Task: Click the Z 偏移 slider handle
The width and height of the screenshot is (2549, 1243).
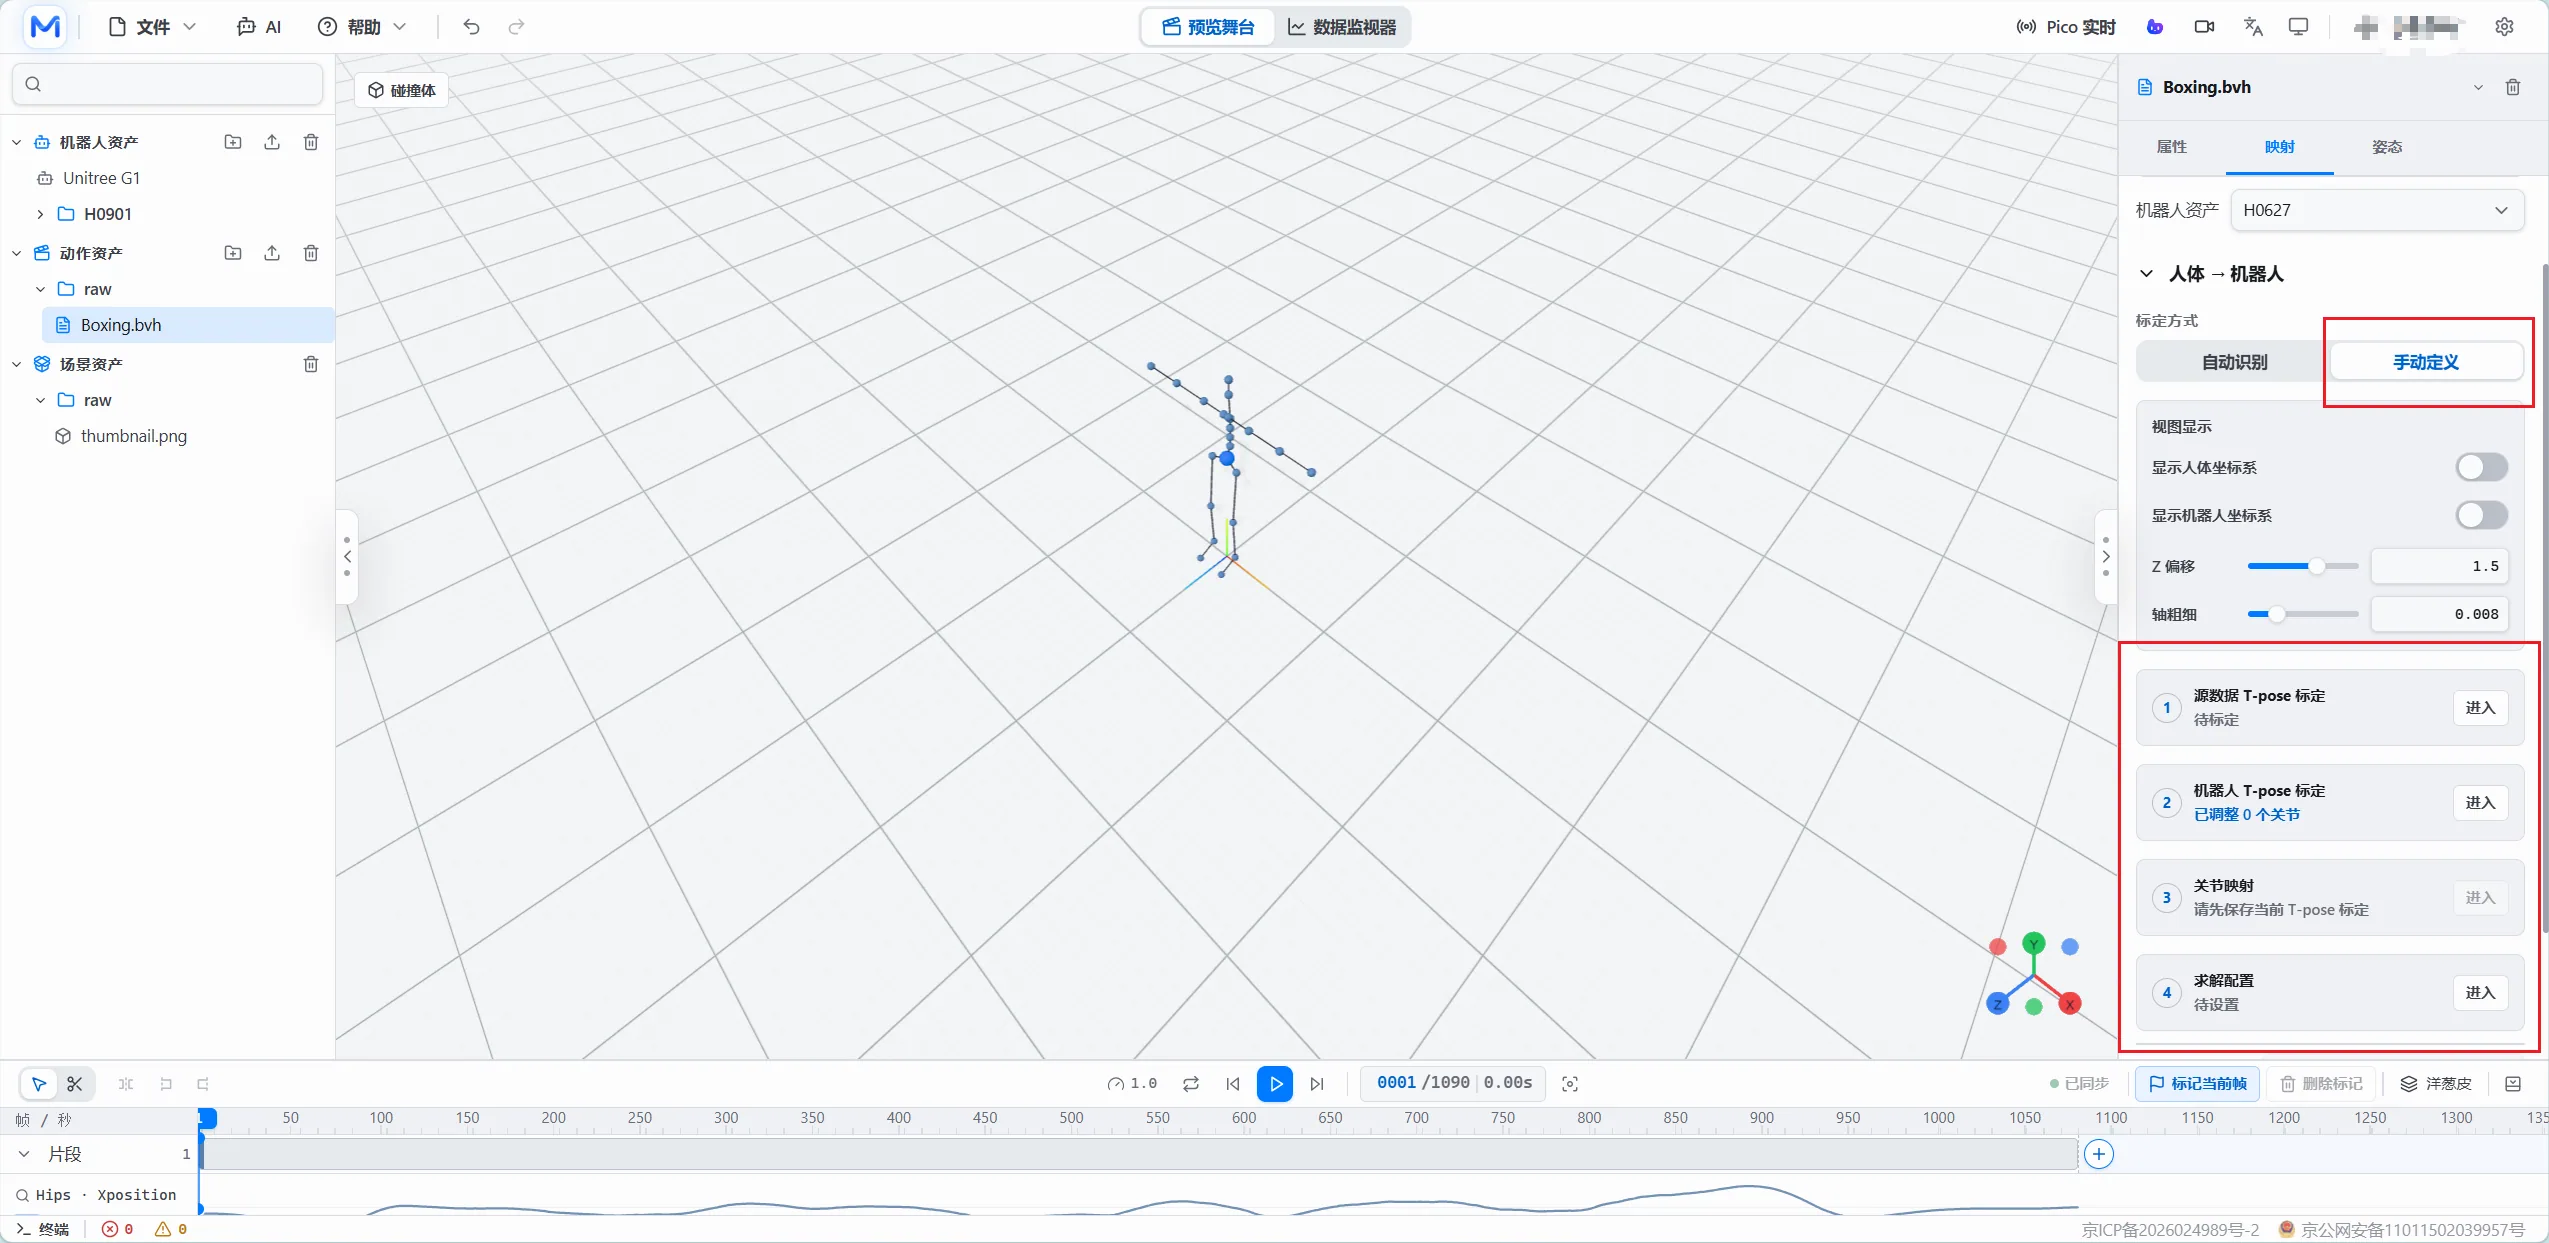Action: coord(2316,566)
